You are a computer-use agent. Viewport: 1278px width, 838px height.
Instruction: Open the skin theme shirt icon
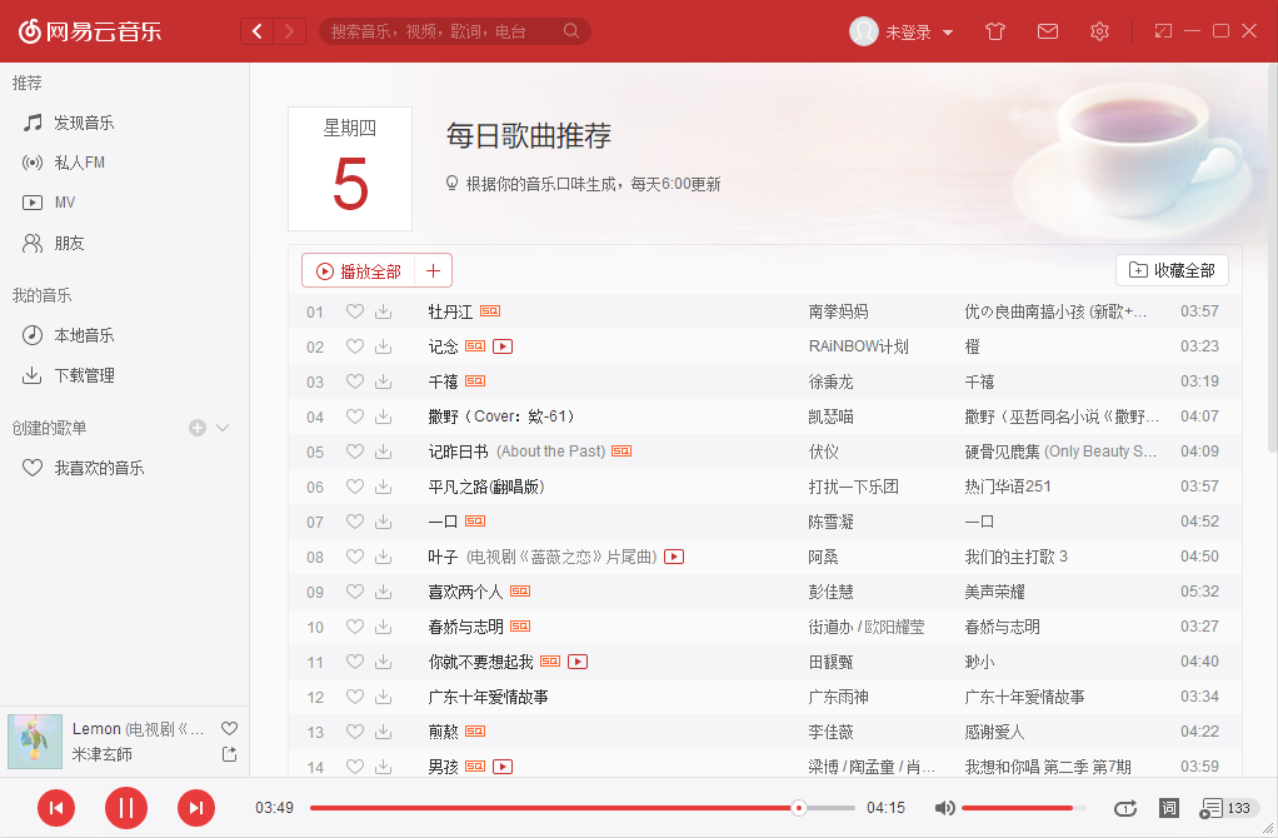coord(995,32)
